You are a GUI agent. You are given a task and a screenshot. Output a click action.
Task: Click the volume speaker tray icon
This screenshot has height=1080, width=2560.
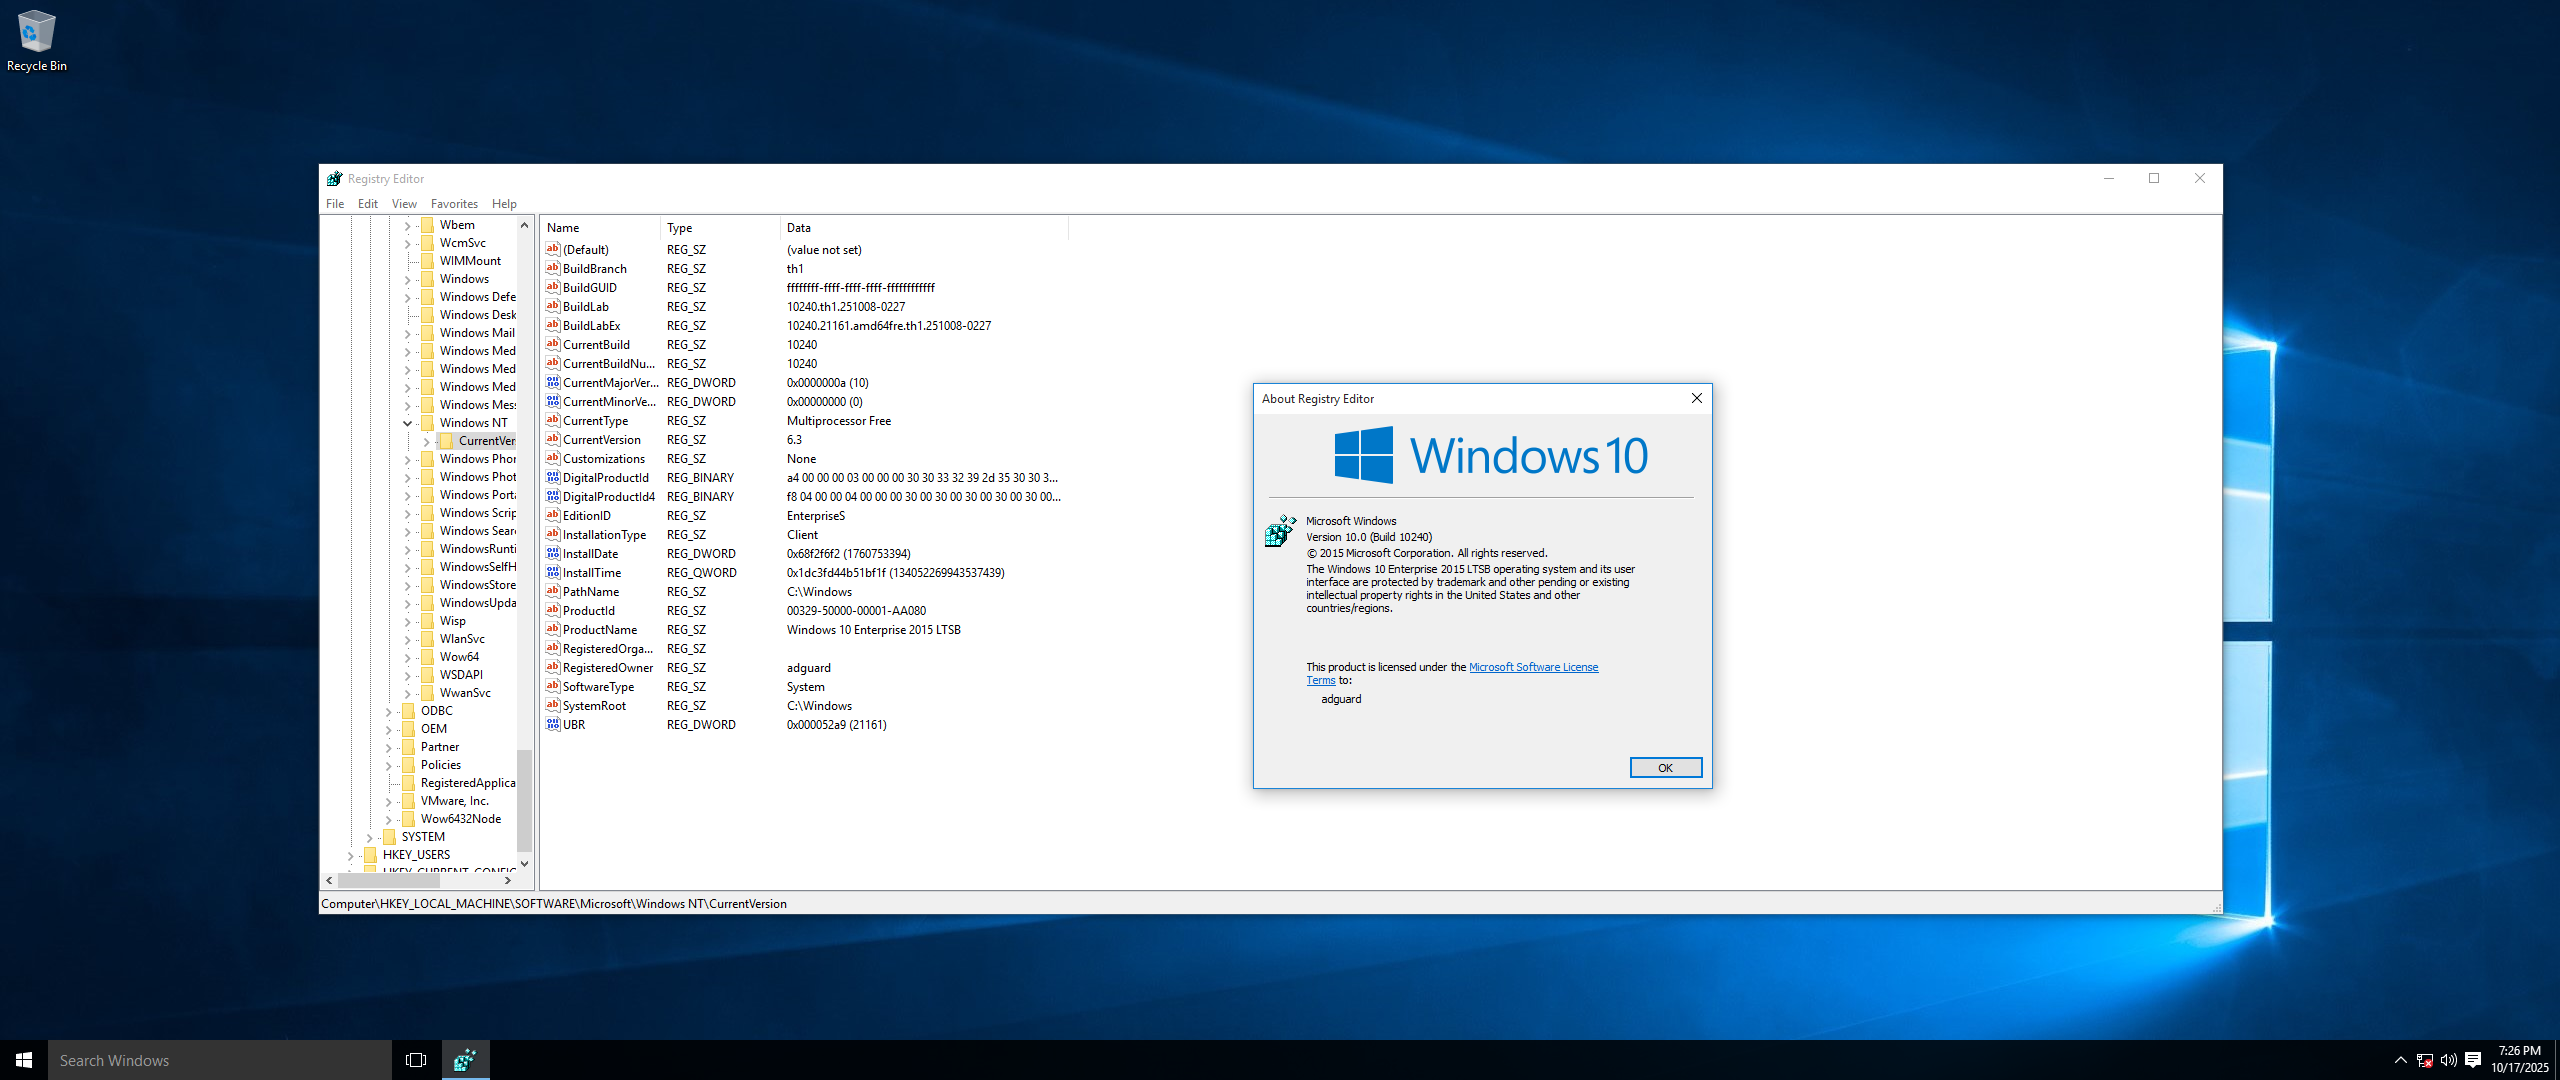click(x=2449, y=1060)
